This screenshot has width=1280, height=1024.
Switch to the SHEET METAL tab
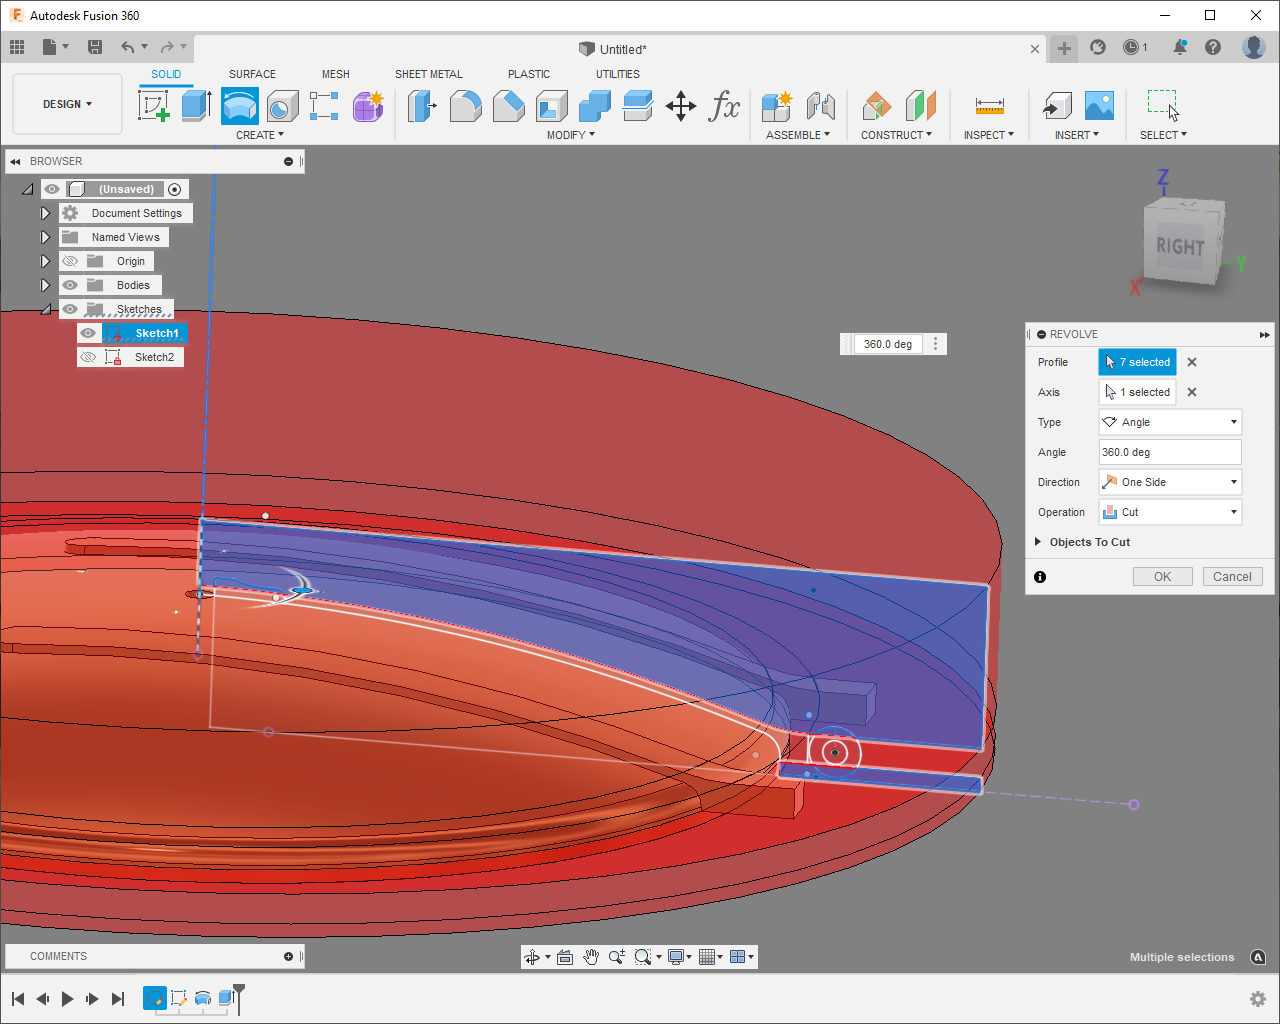pos(428,74)
